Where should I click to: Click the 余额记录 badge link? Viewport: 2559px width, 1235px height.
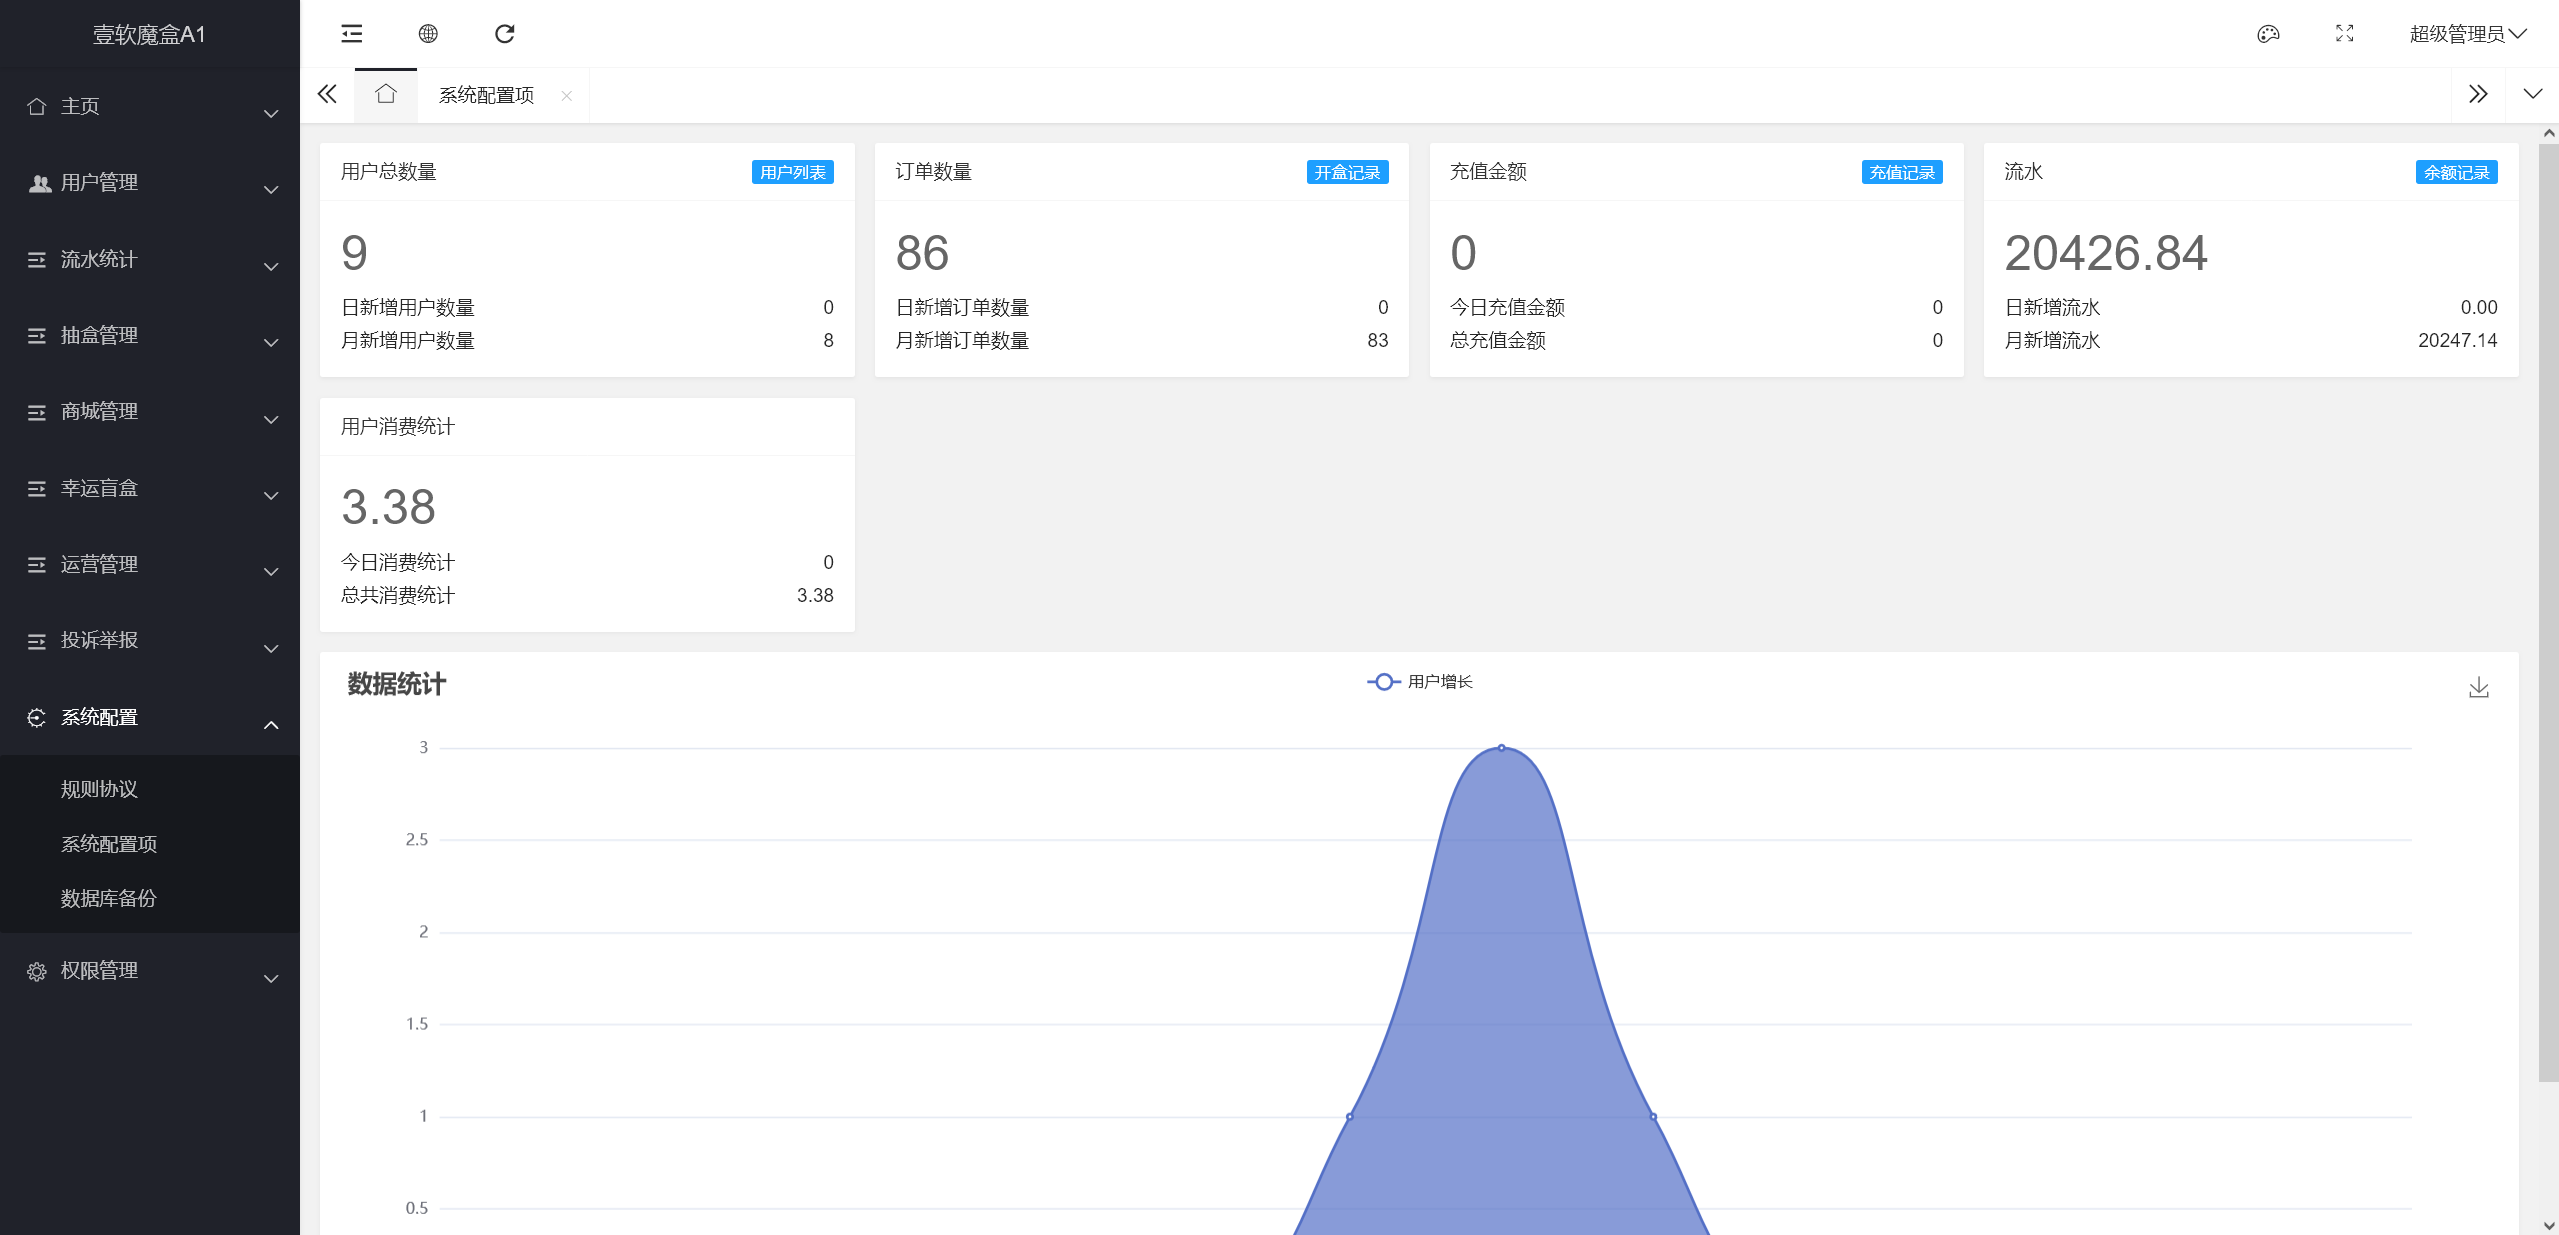click(2456, 172)
